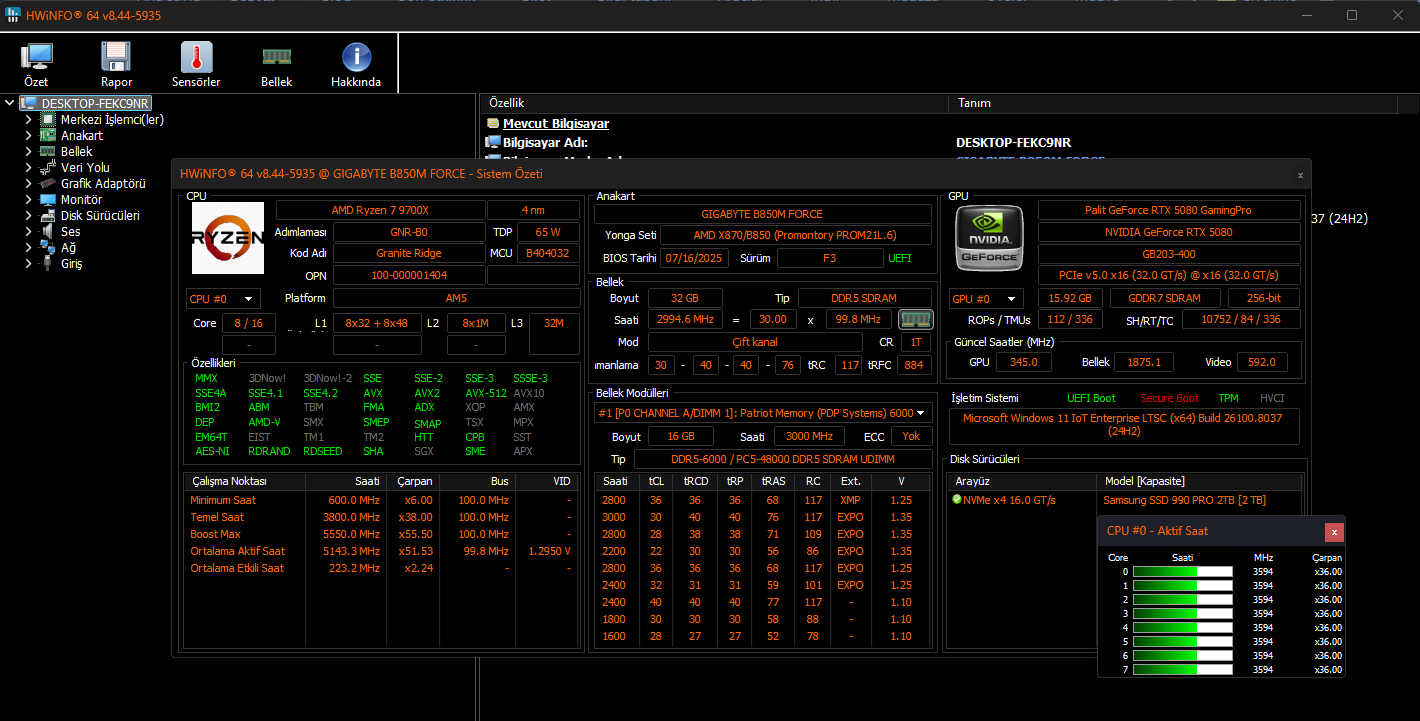Select the Veri Yolu bus icon
Image resolution: width=1420 pixels, height=721 pixels.
(48, 167)
